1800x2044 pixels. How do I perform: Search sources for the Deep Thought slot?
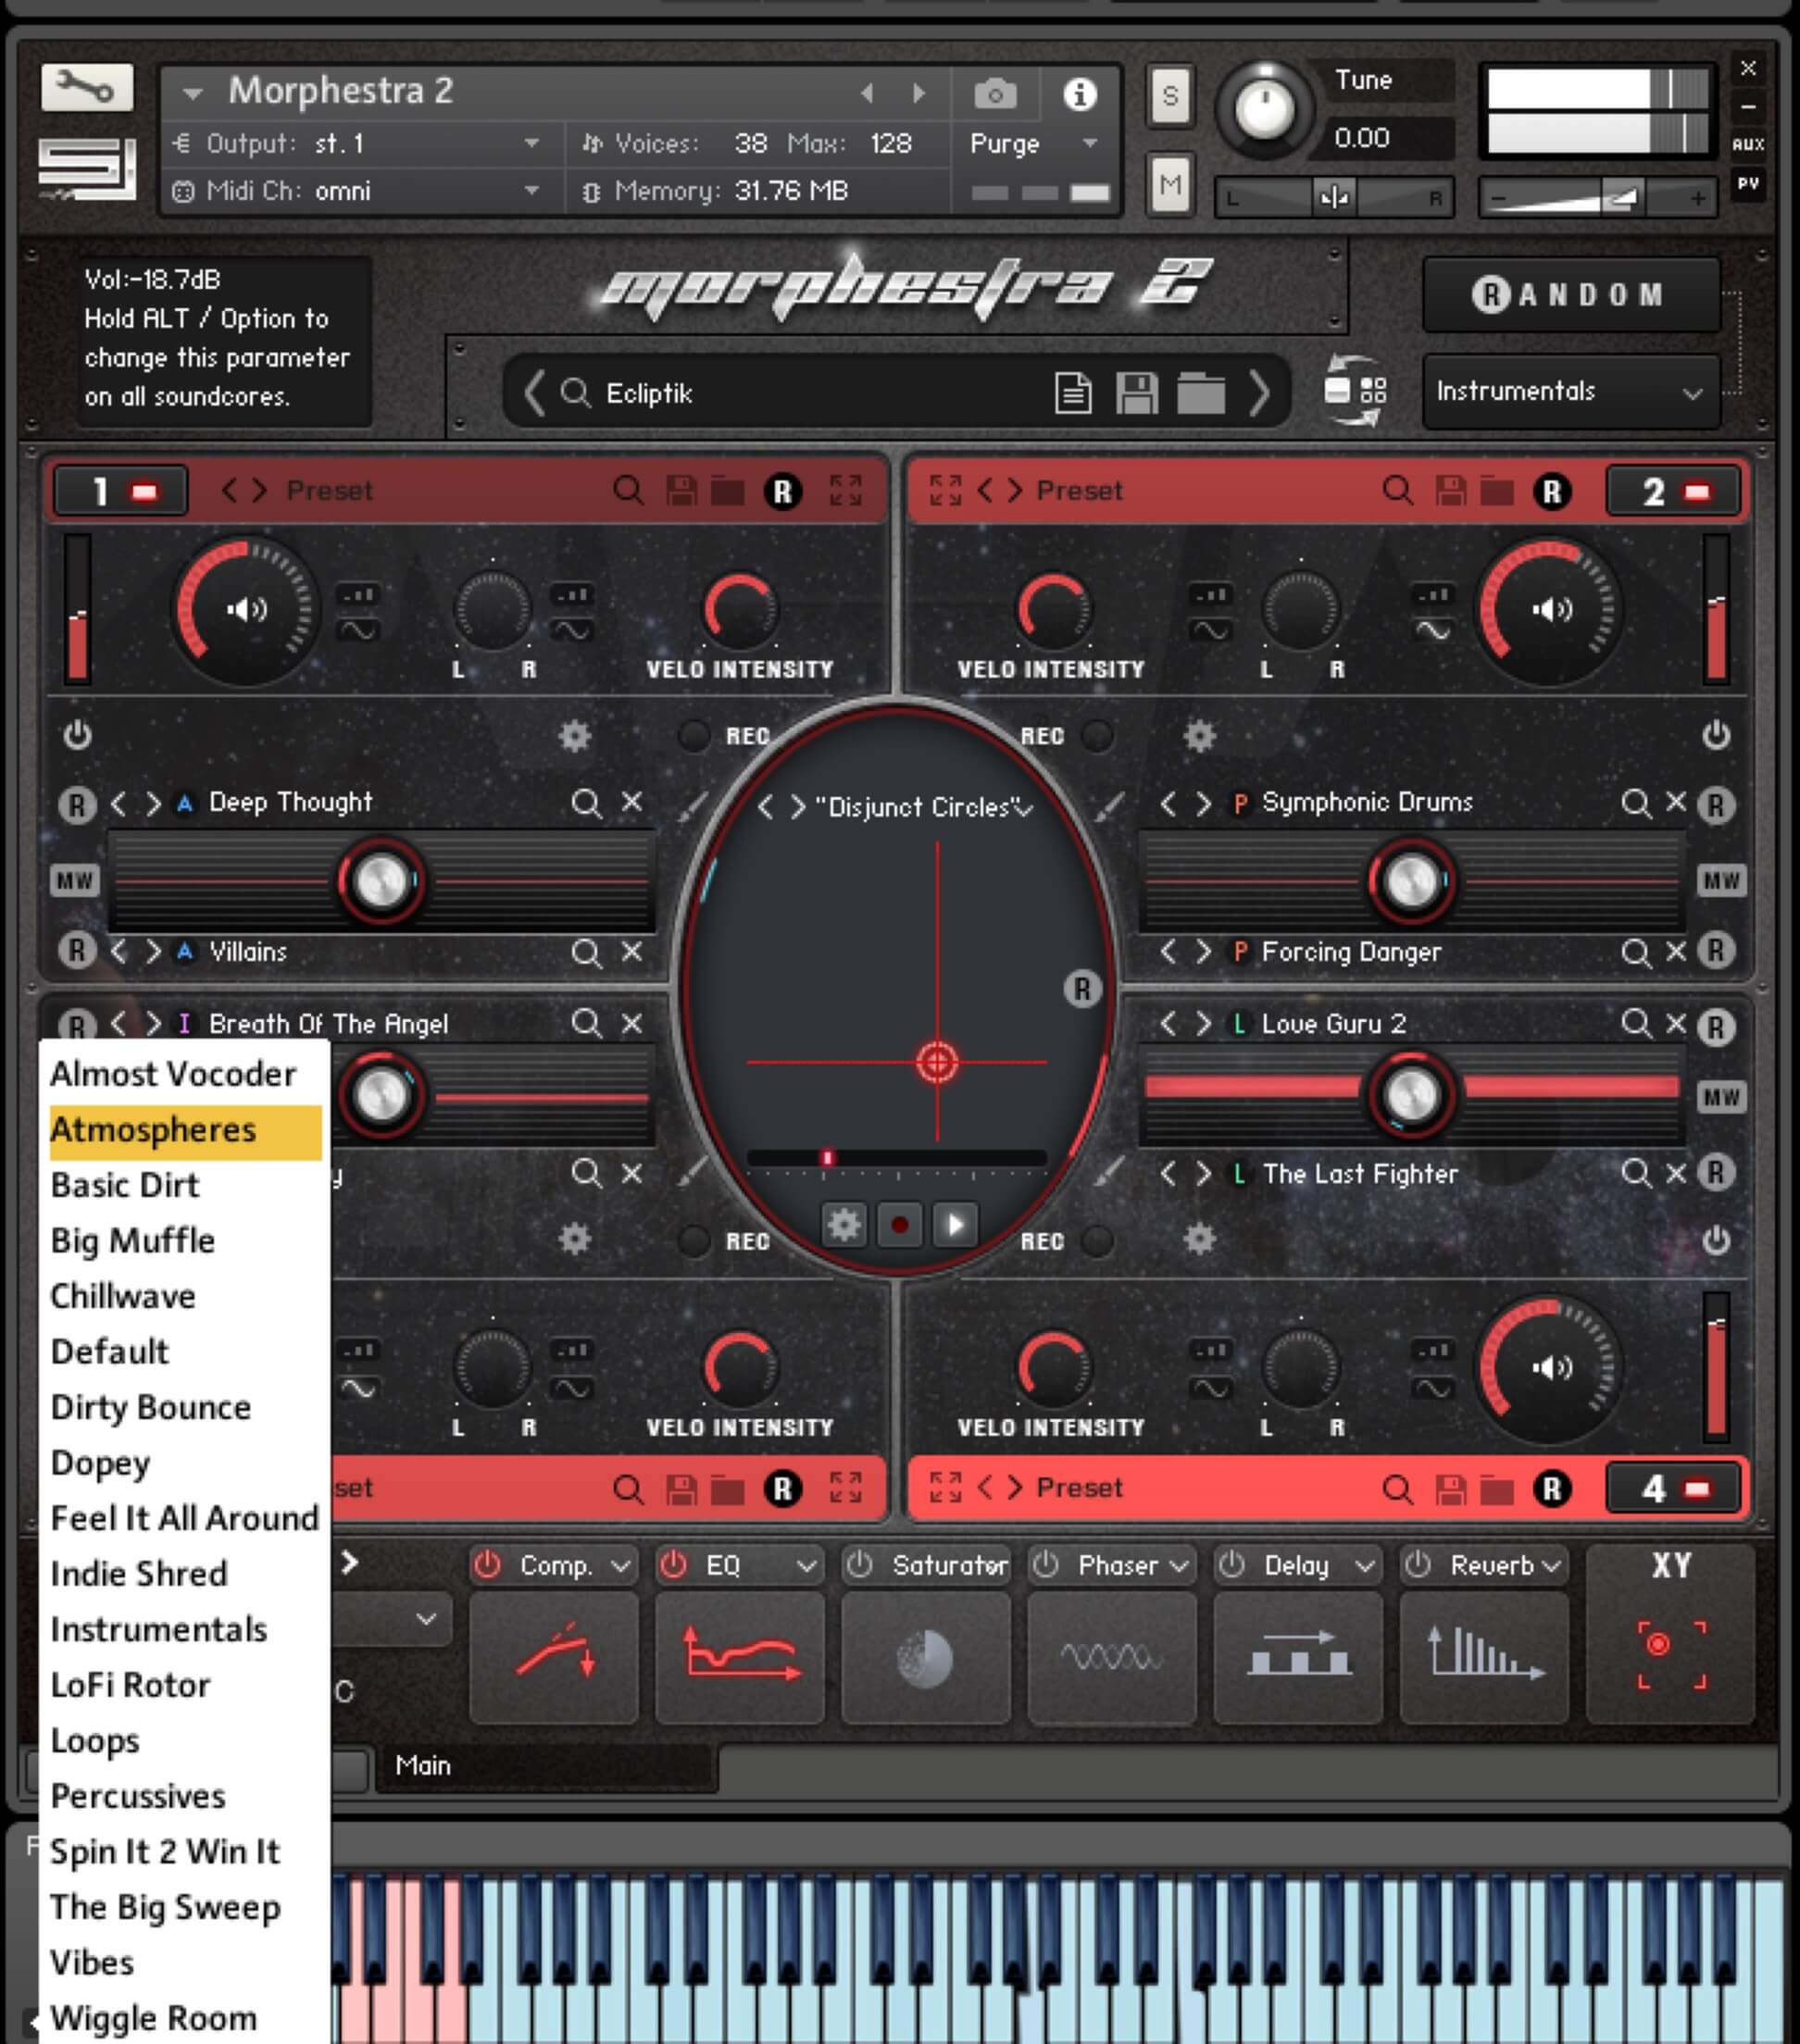tap(586, 802)
